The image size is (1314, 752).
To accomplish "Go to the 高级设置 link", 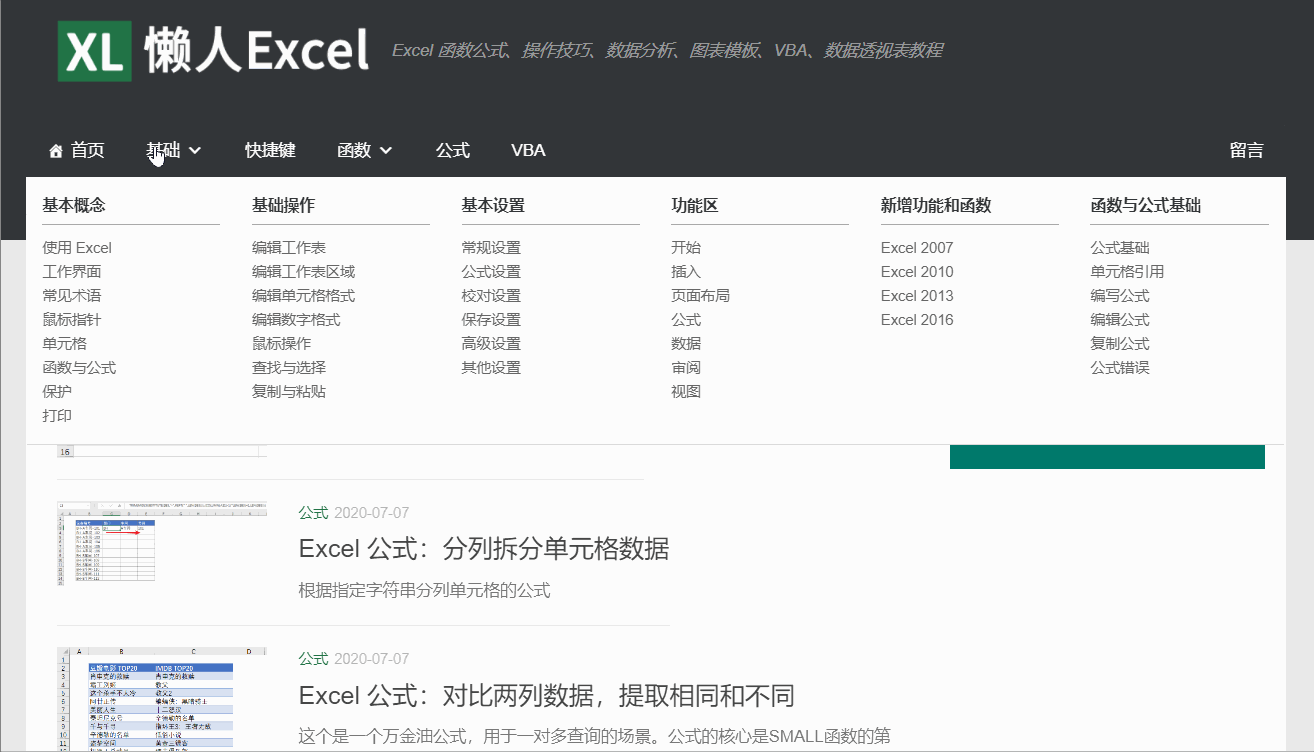I will coord(491,344).
